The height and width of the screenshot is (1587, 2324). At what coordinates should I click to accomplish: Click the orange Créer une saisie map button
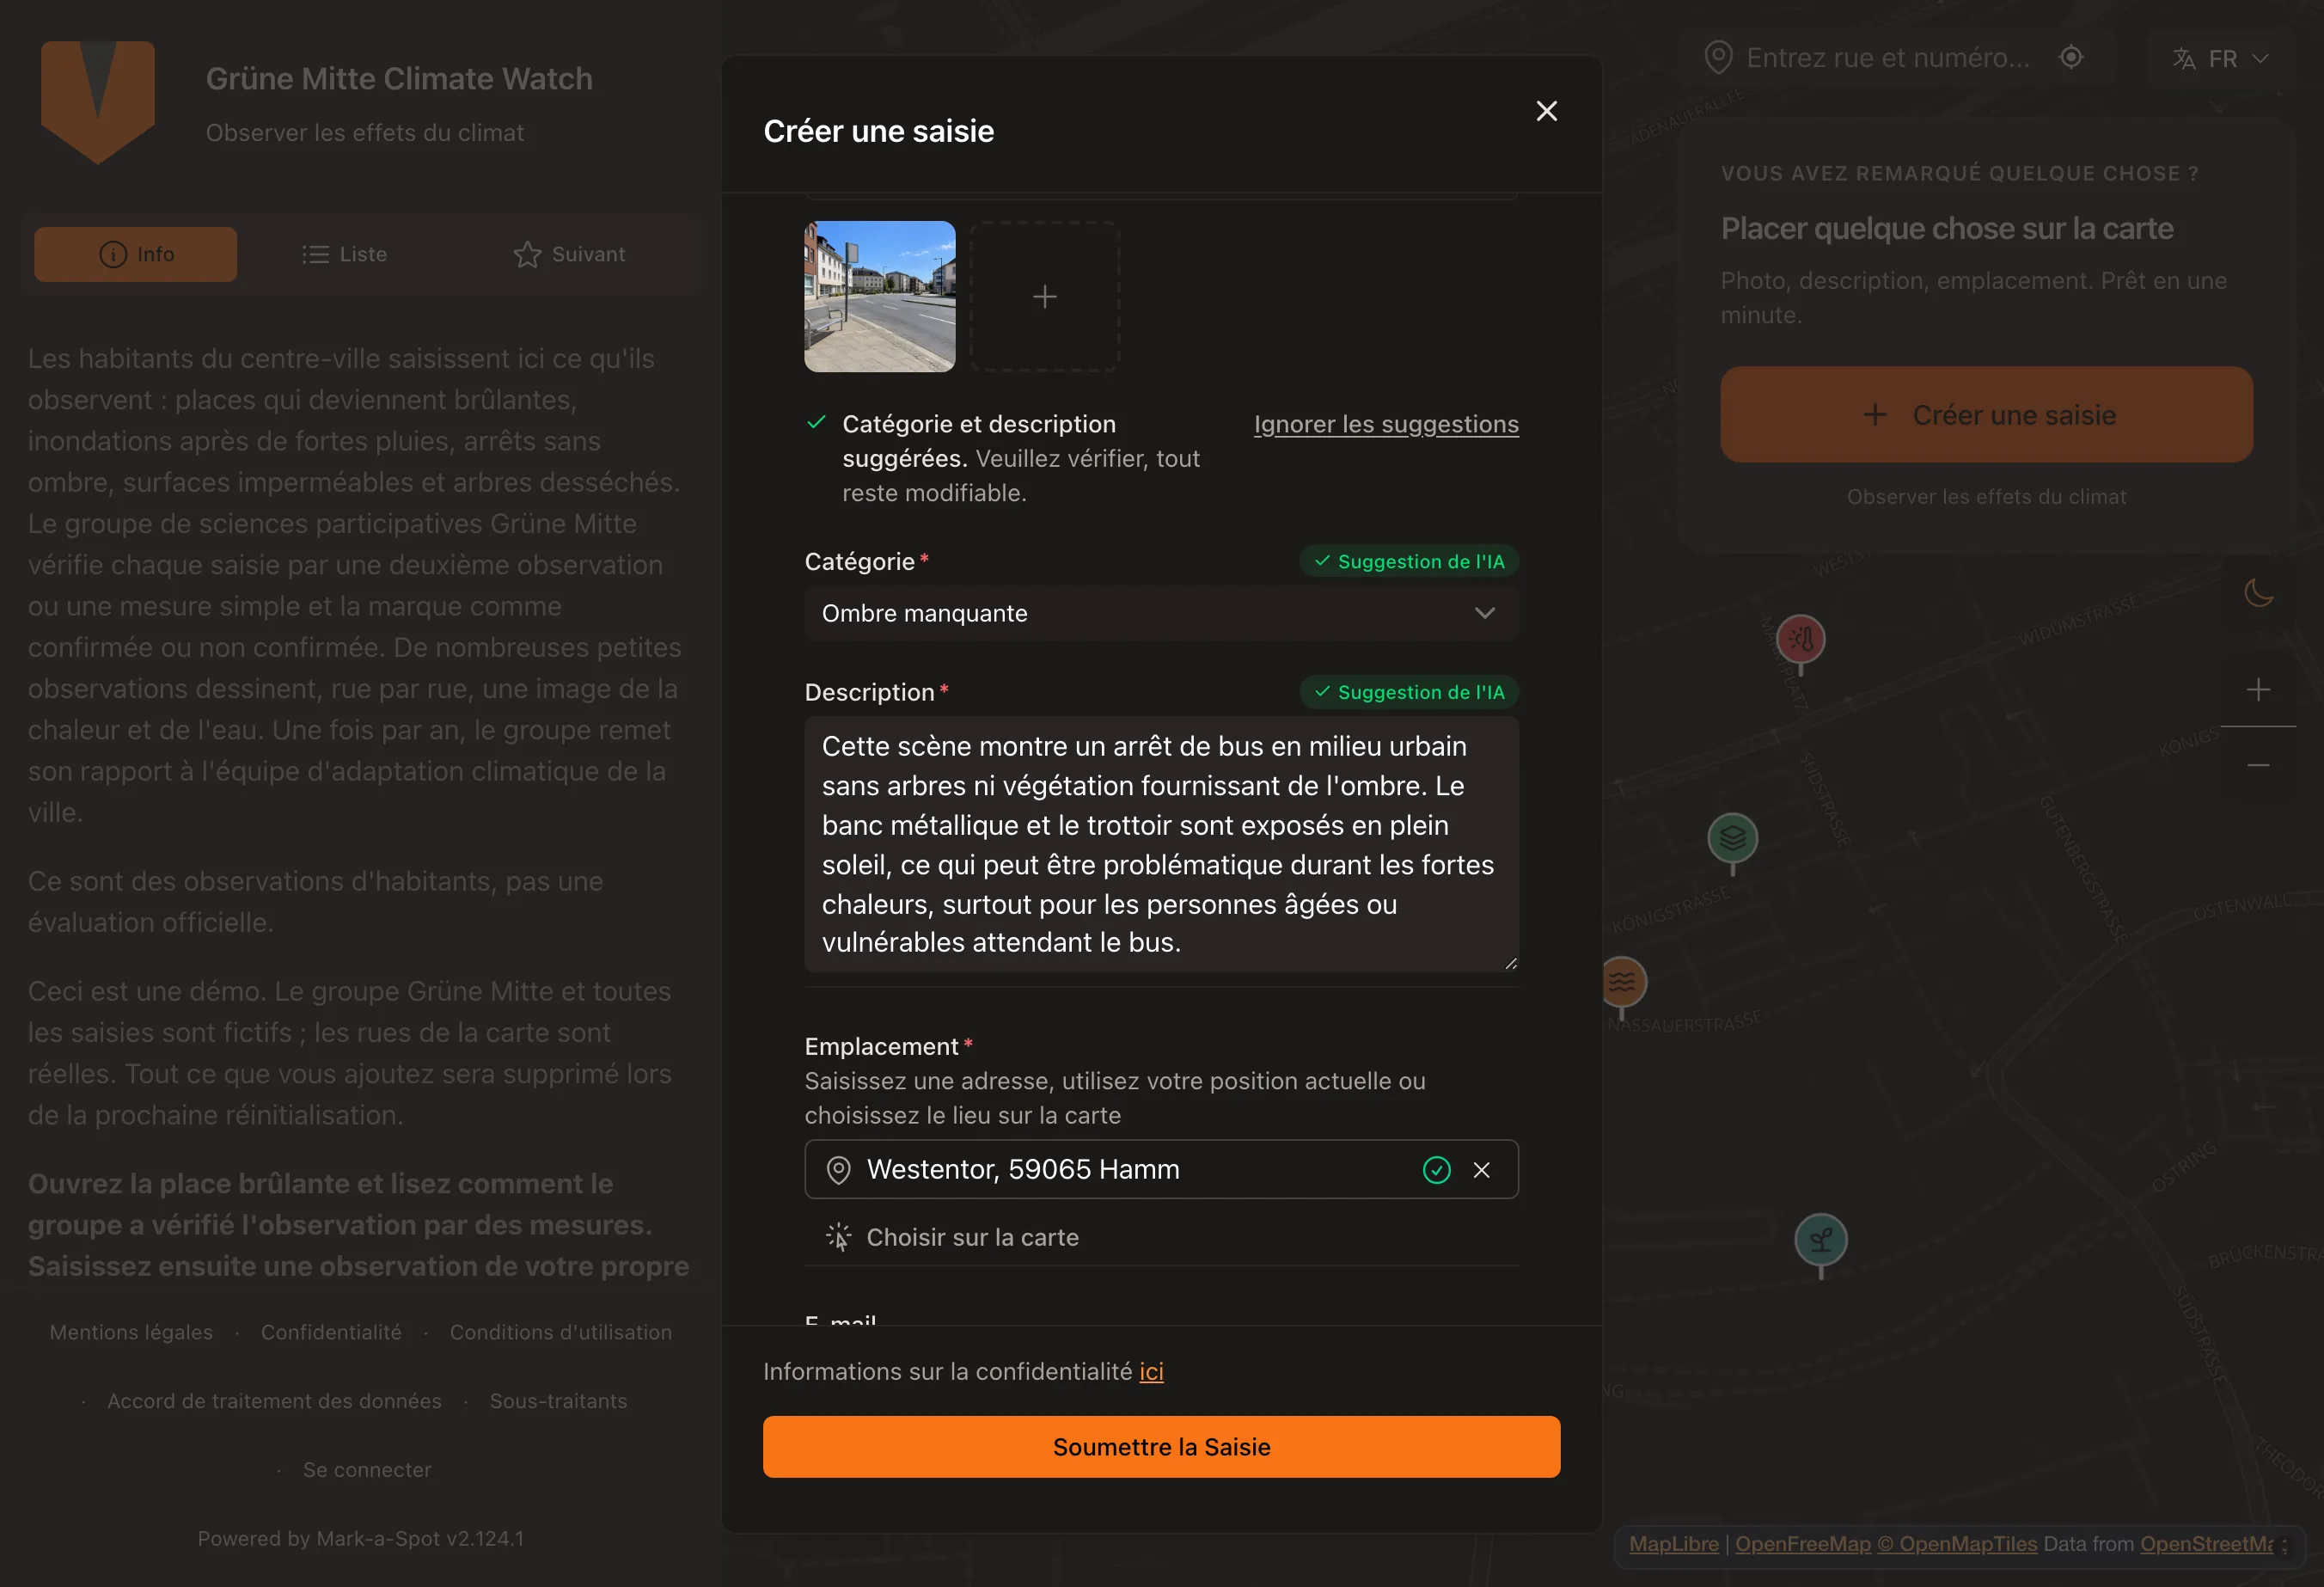tap(1986, 414)
